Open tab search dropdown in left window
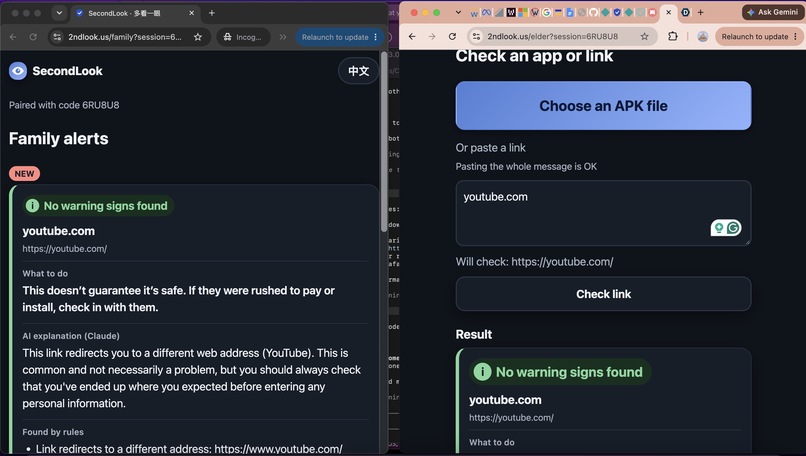The width and height of the screenshot is (806, 456). pos(59,13)
